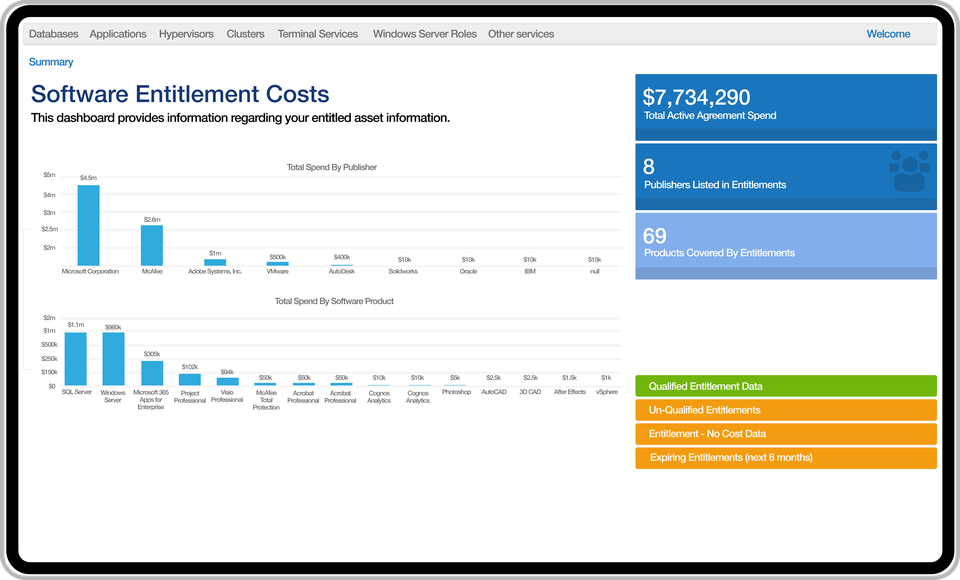The width and height of the screenshot is (960, 580).
Task: Select the Adobe Systems, Inc. bar
Action: pos(215,262)
